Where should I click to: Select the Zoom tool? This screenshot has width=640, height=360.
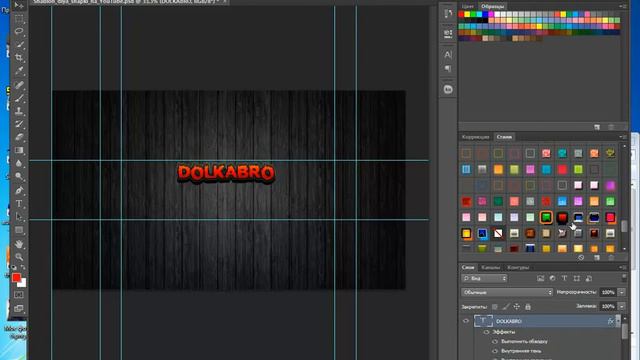pyautogui.click(x=19, y=257)
